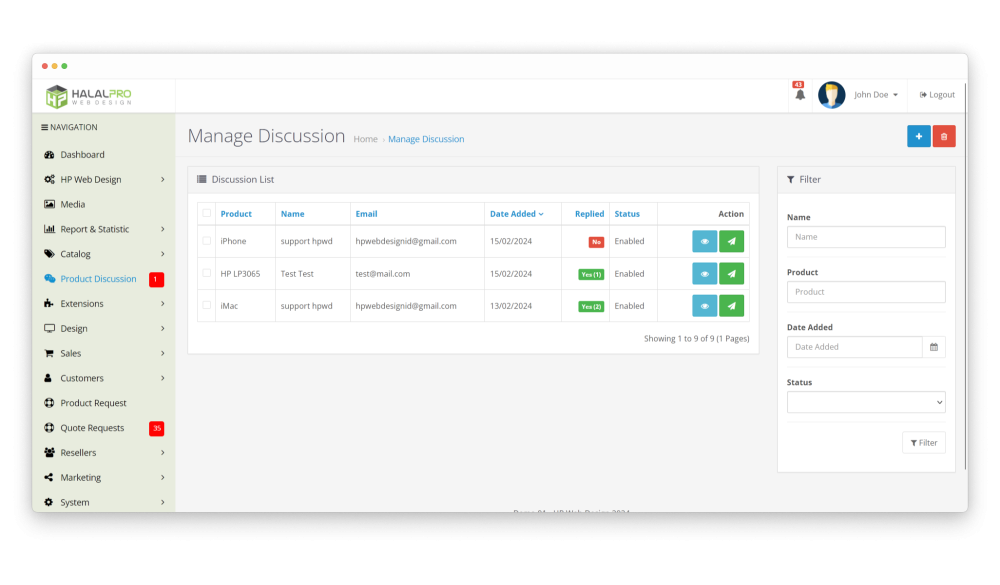The width and height of the screenshot is (1000, 585).
Task: Check the checkbox for iPhone discussion
Action: click(x=207, y=241)
